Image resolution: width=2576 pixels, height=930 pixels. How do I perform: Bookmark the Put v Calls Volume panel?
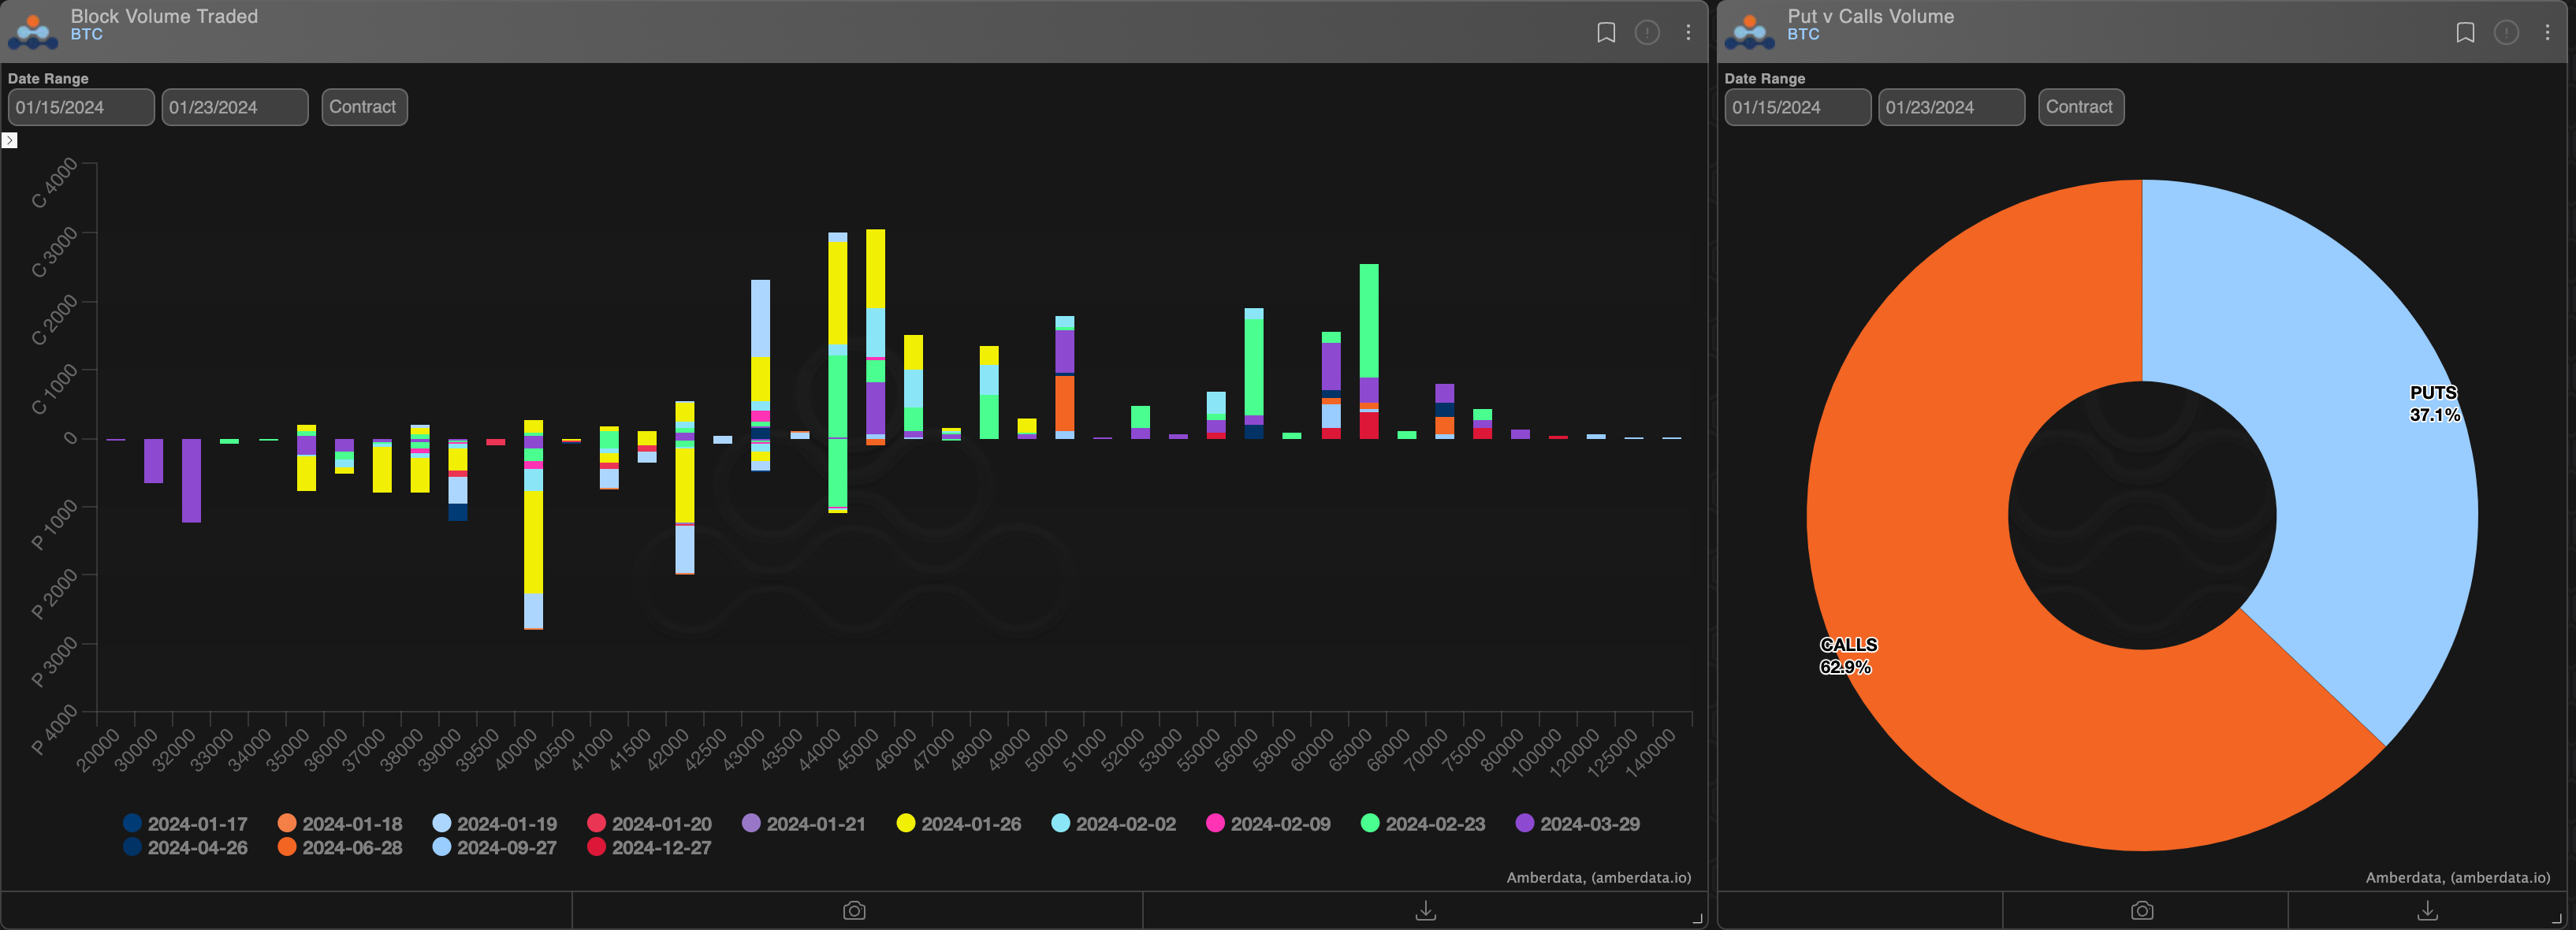click(2465, 33)
